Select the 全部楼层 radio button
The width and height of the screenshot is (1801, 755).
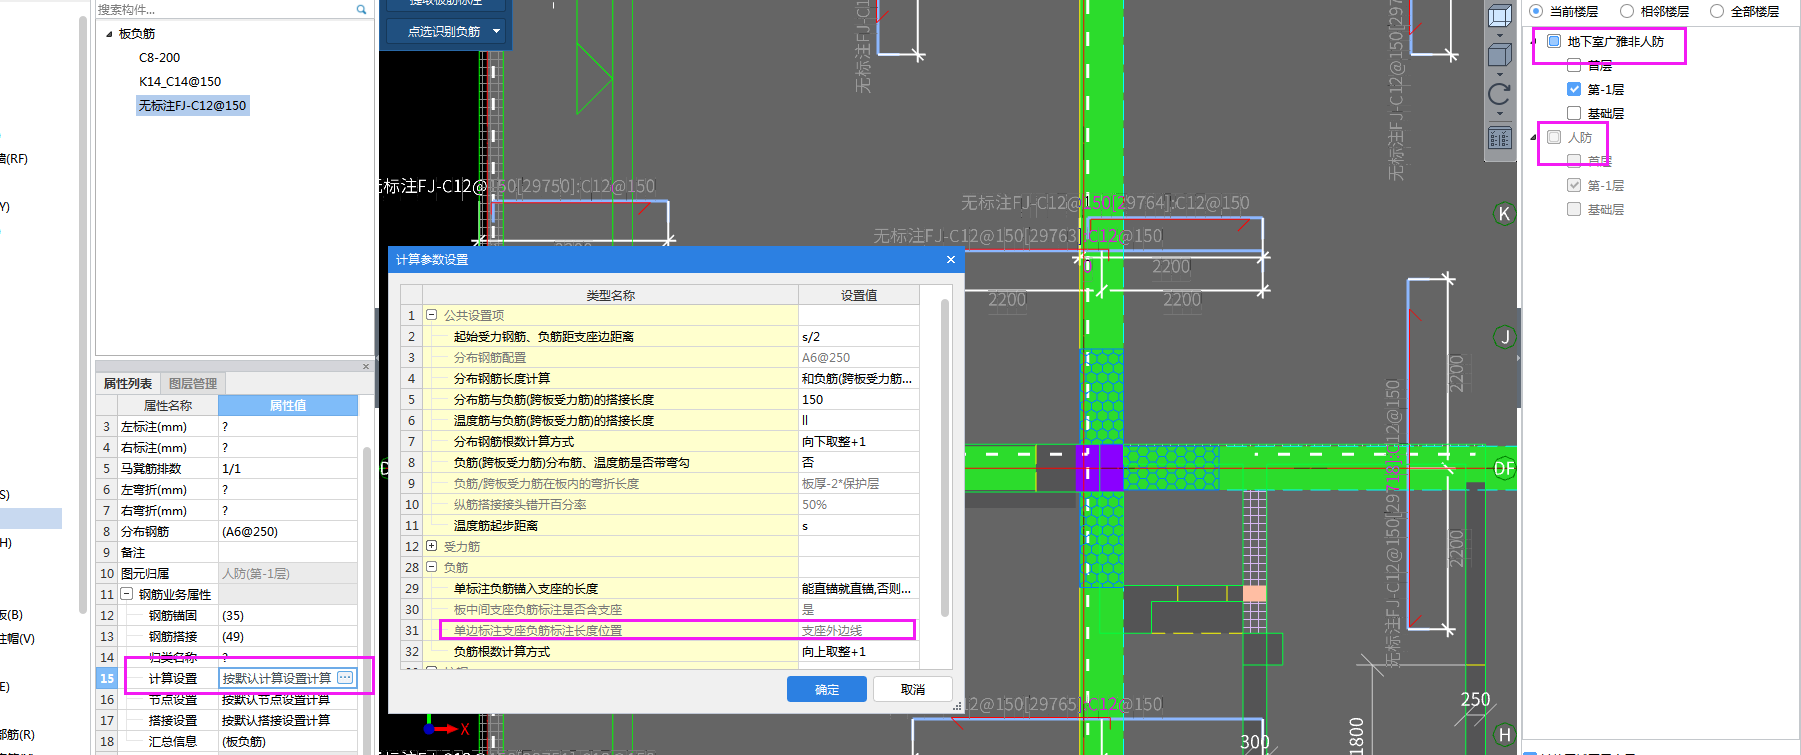tap(1717, 11)
